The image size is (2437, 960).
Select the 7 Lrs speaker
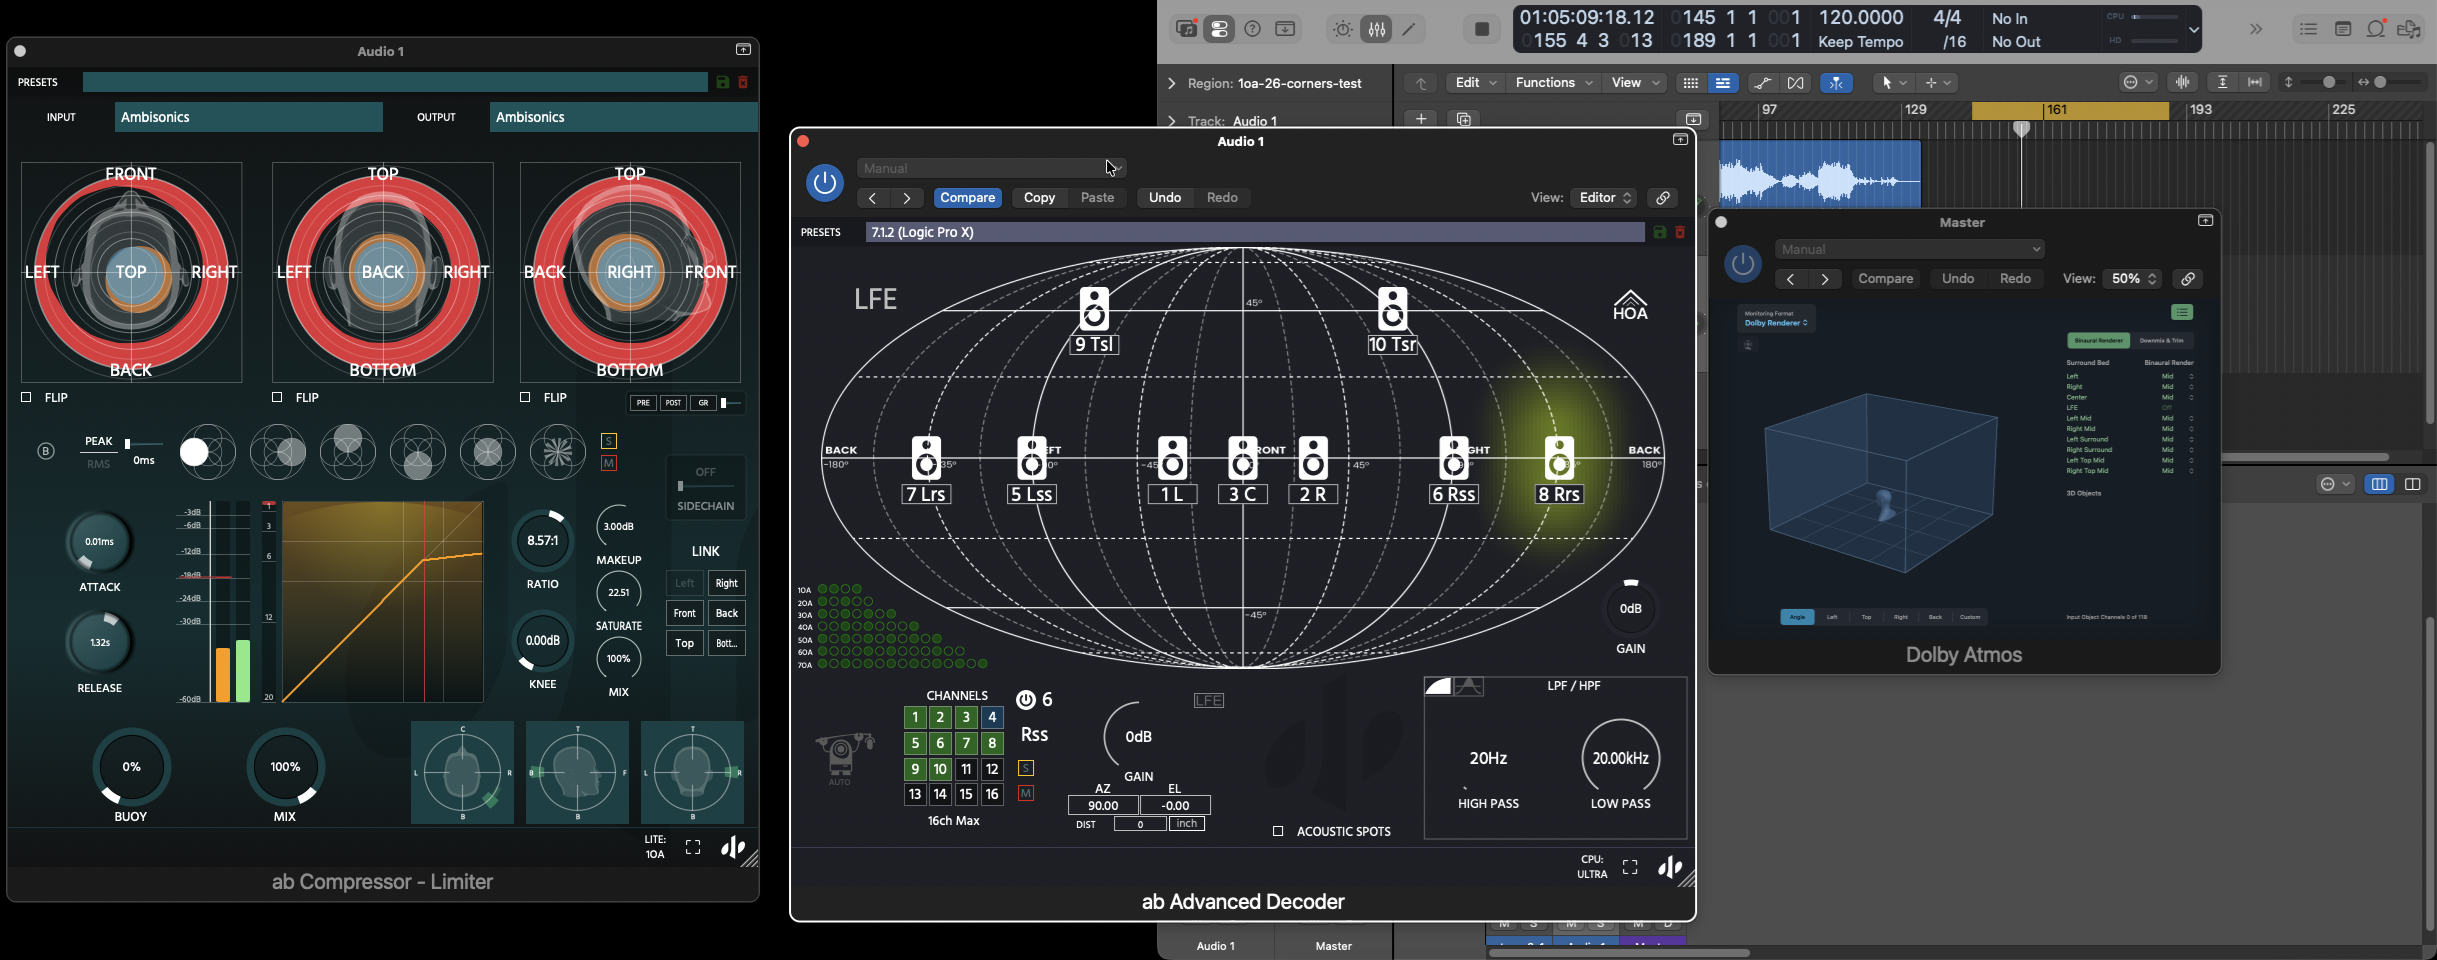tap(926, 458)
